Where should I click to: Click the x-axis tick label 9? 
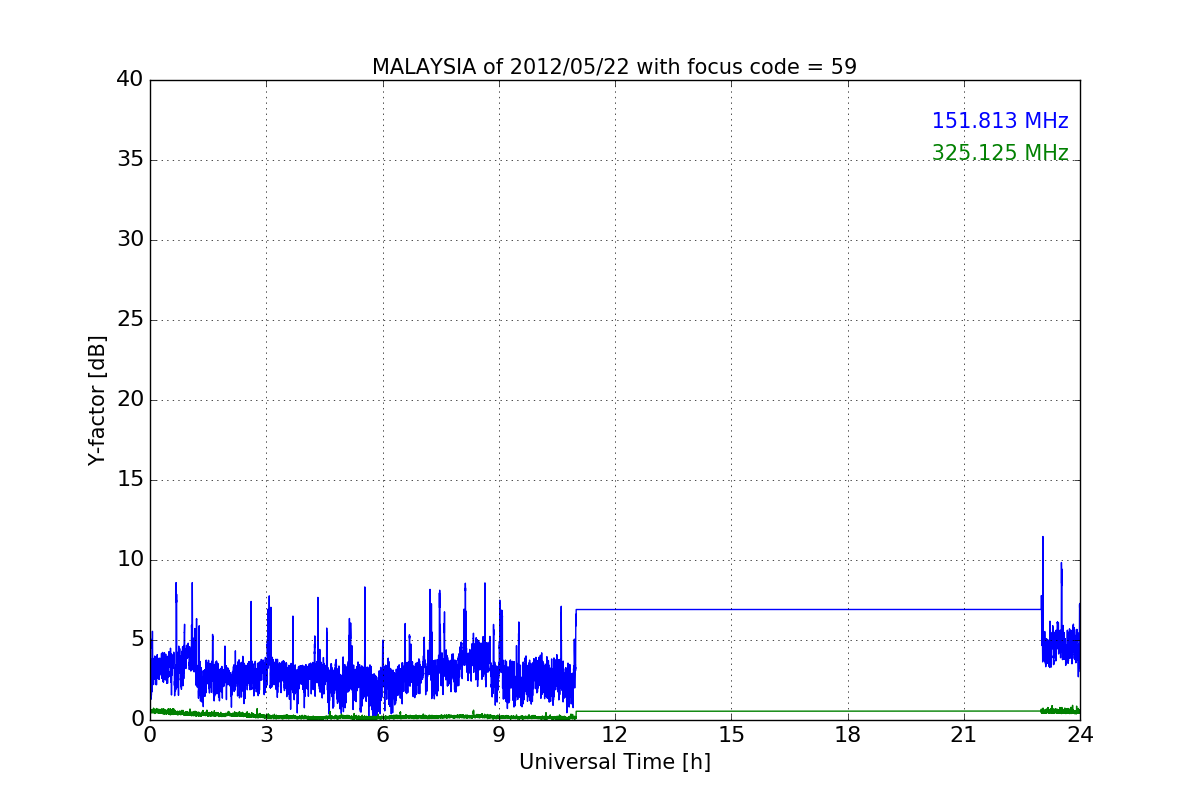pos(499,734)
